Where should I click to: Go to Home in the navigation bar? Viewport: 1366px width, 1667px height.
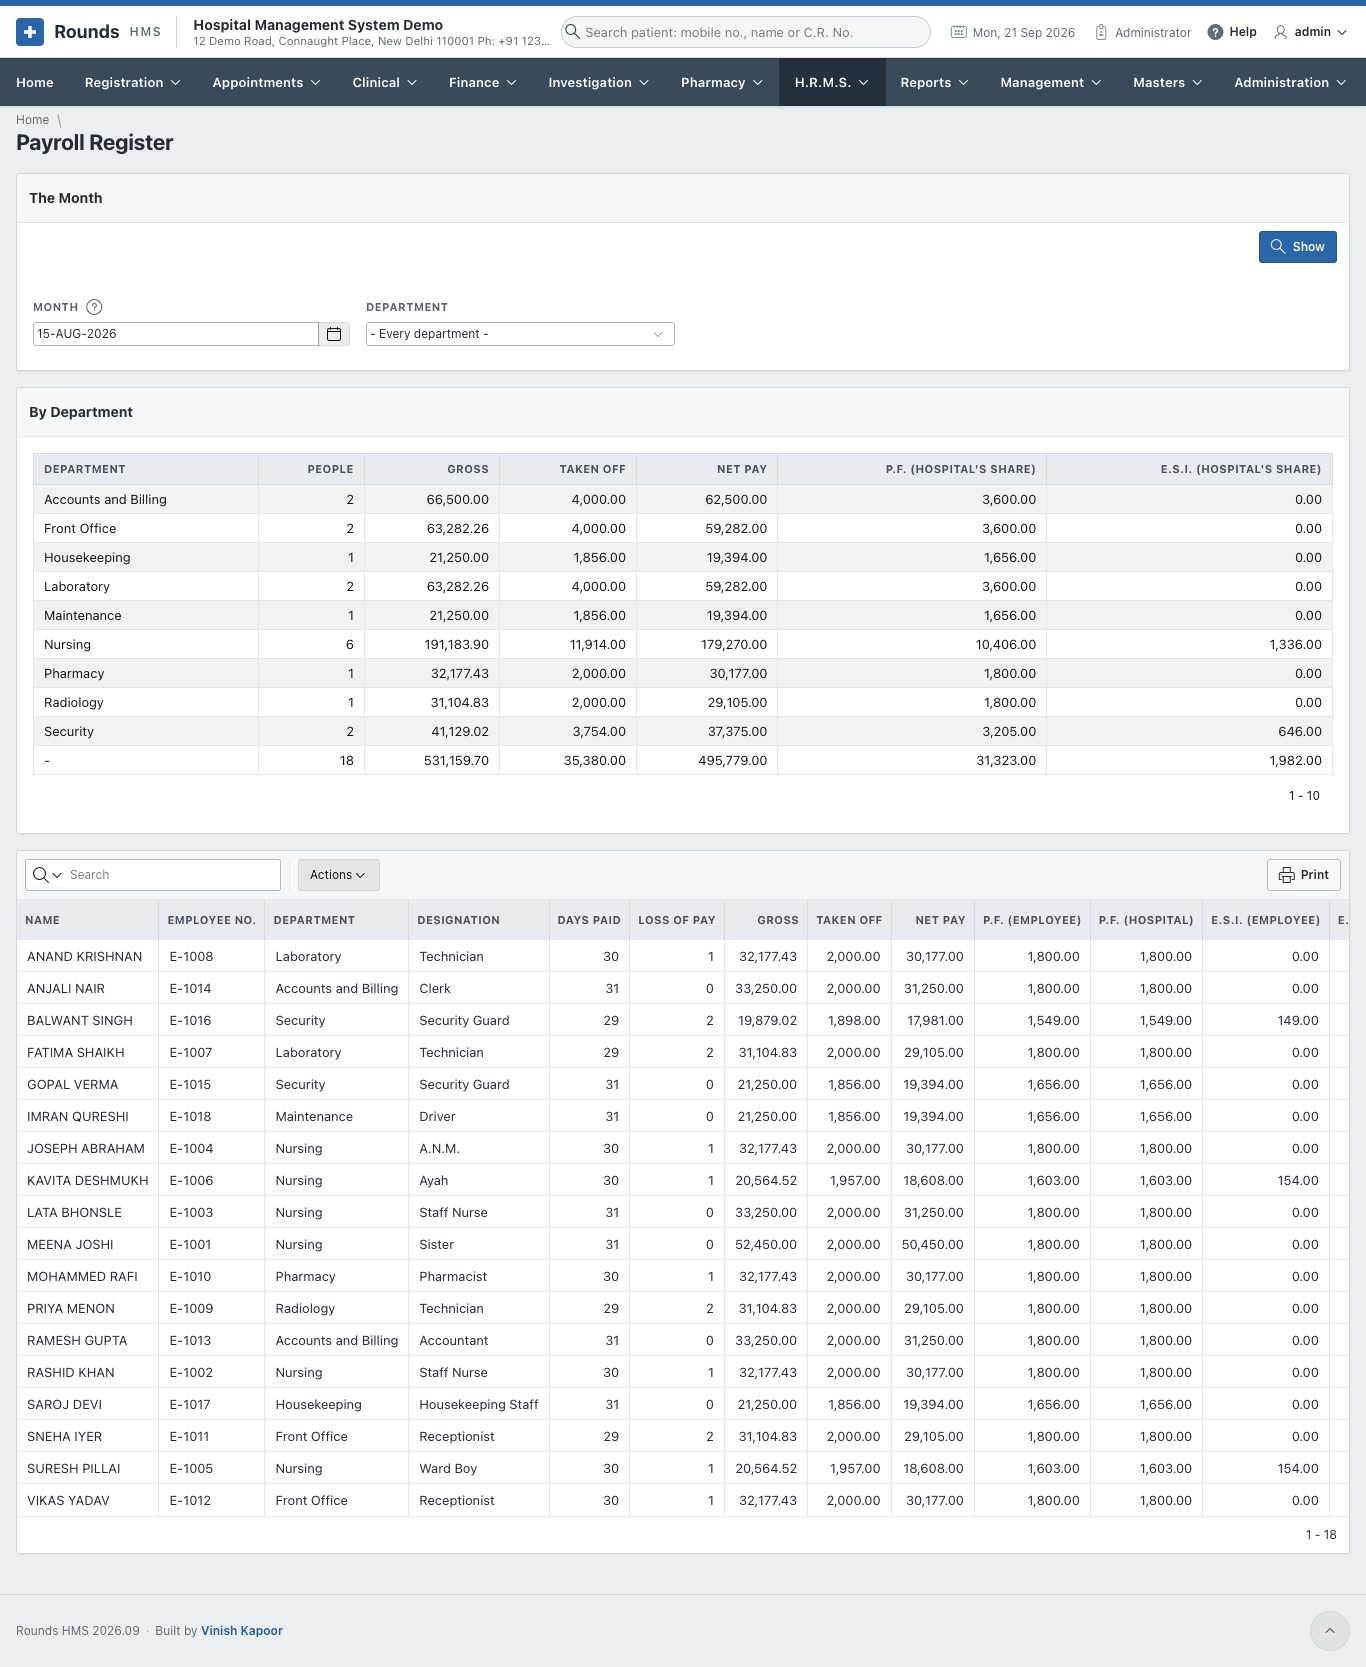[x=35, y=82]
